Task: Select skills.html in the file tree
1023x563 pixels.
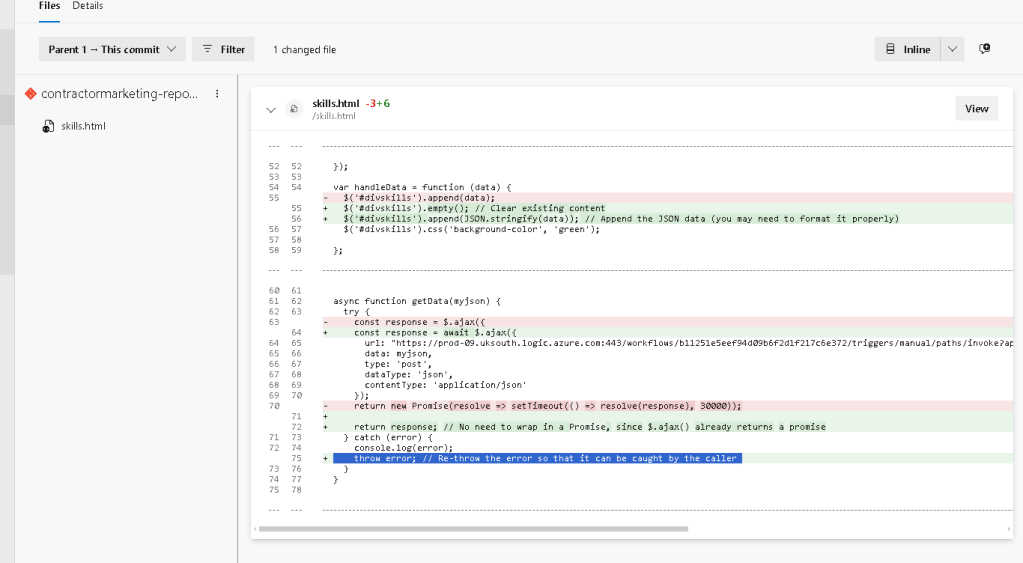Action: click(x=84, y=127)
